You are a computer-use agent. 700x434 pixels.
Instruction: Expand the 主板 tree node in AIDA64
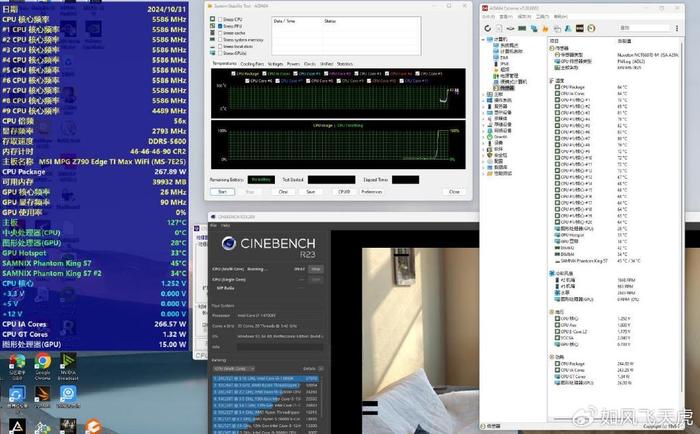[x=483, y=94]
